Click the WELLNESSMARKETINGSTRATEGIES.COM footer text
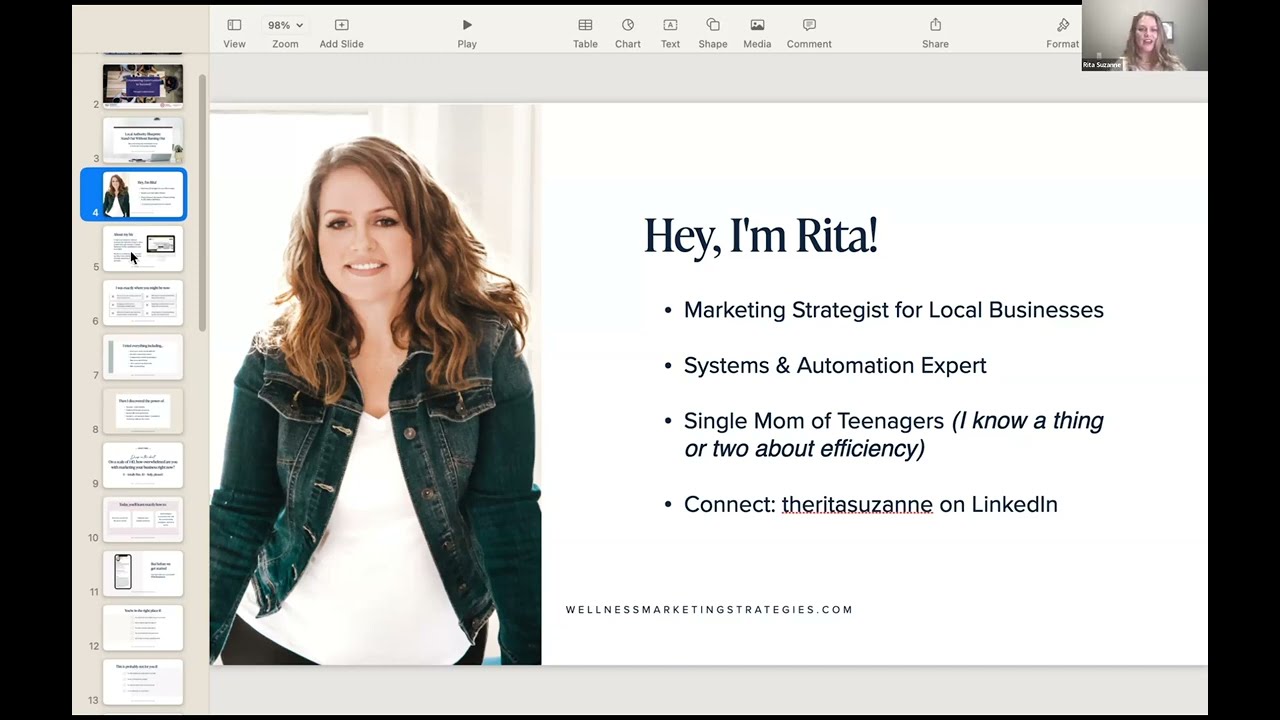Screen dimensions: 1280x720 [709, 610]
